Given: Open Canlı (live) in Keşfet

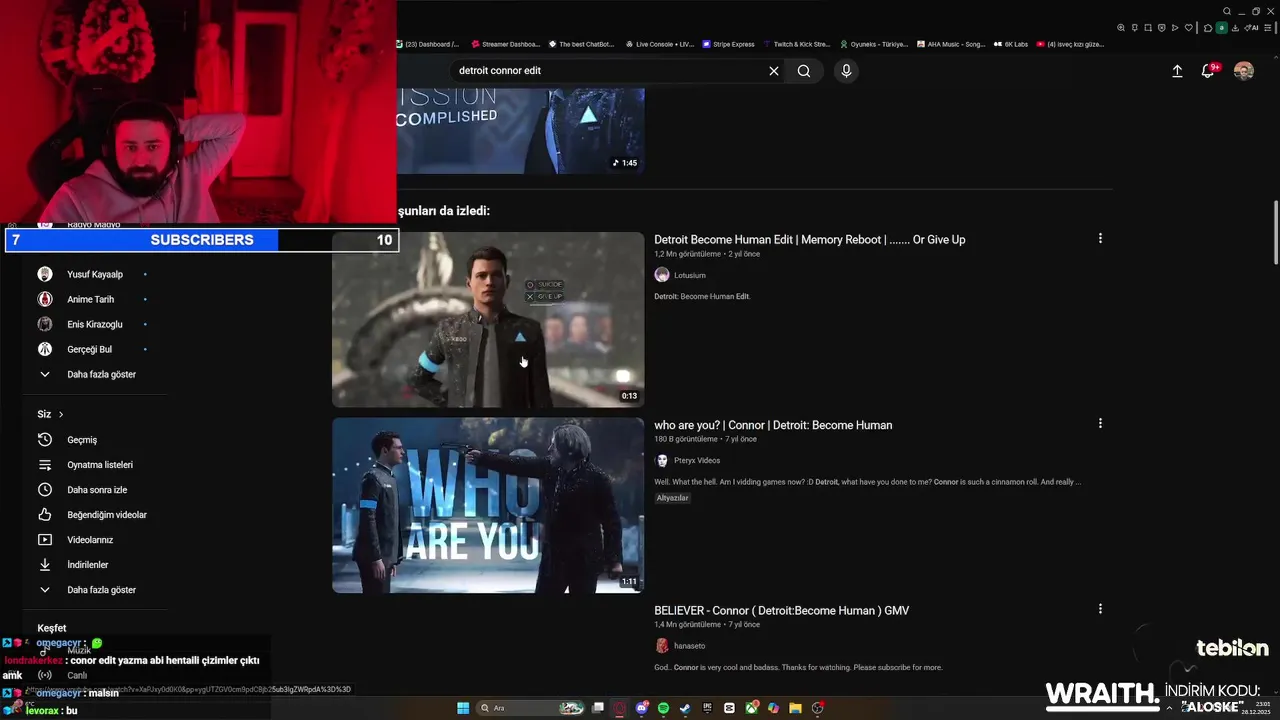Looking at the screenshot, I should point(76,675).
